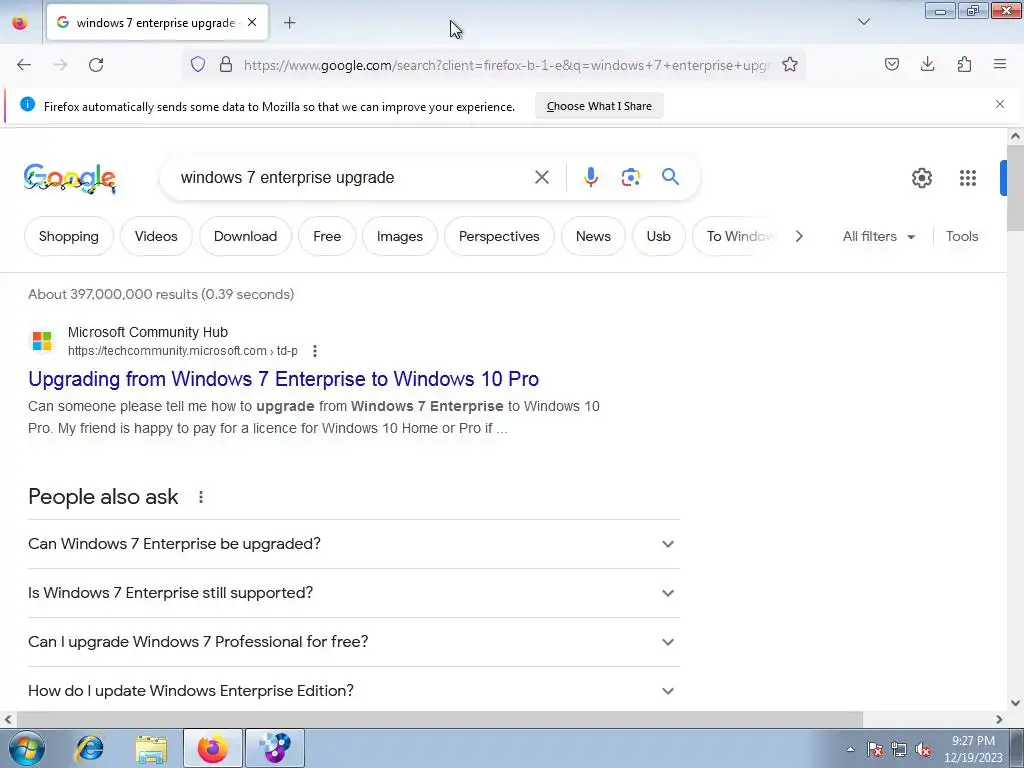Select the Usb filter chip

pyautogui.click(x=658, y=236)
